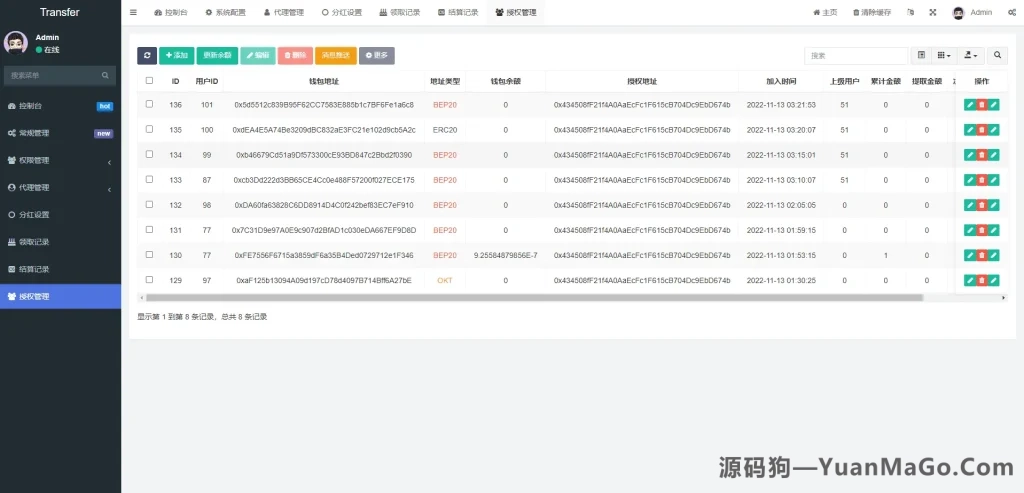Open 分红设置 in the sidebar
The height and width of the screenshot is (493, 1024).
(60, 215)
